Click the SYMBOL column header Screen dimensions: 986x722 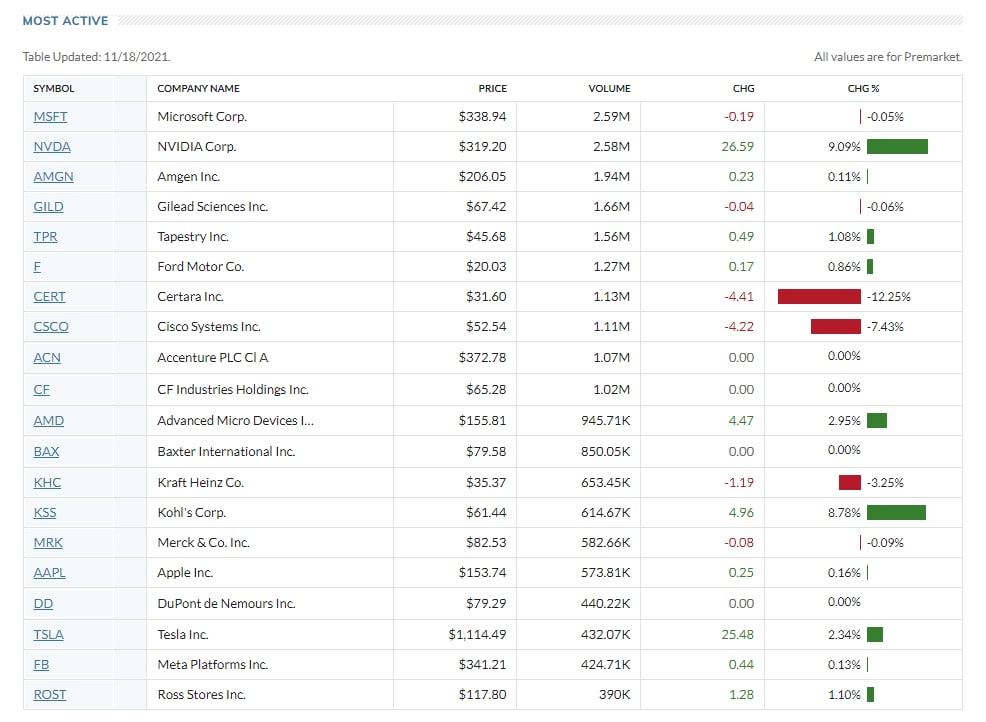pos(53,89)
